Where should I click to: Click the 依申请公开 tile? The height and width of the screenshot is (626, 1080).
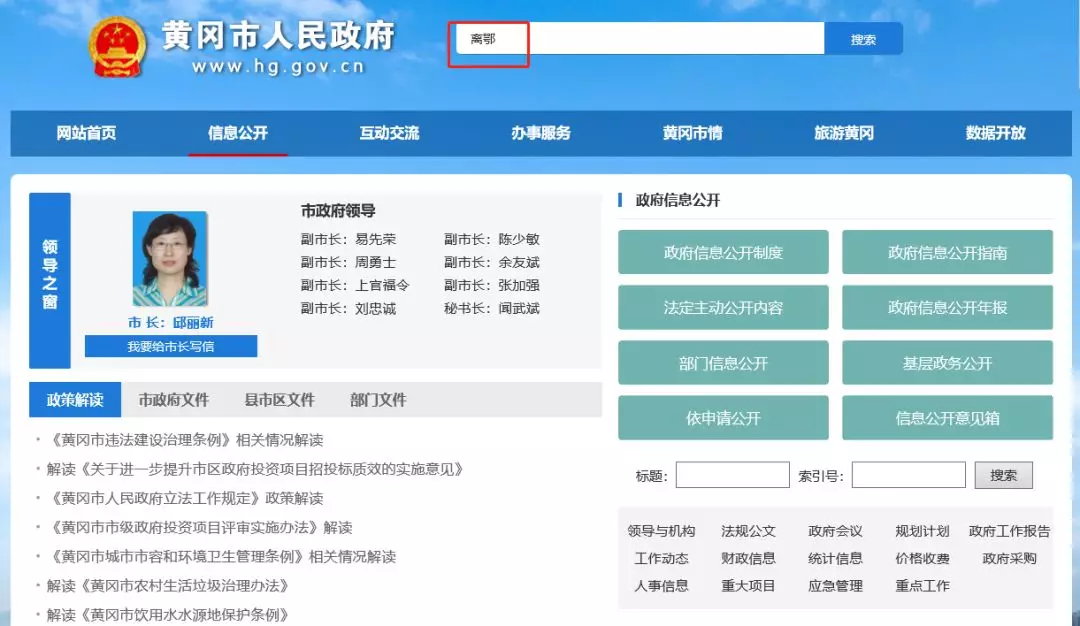click(723, 418)
